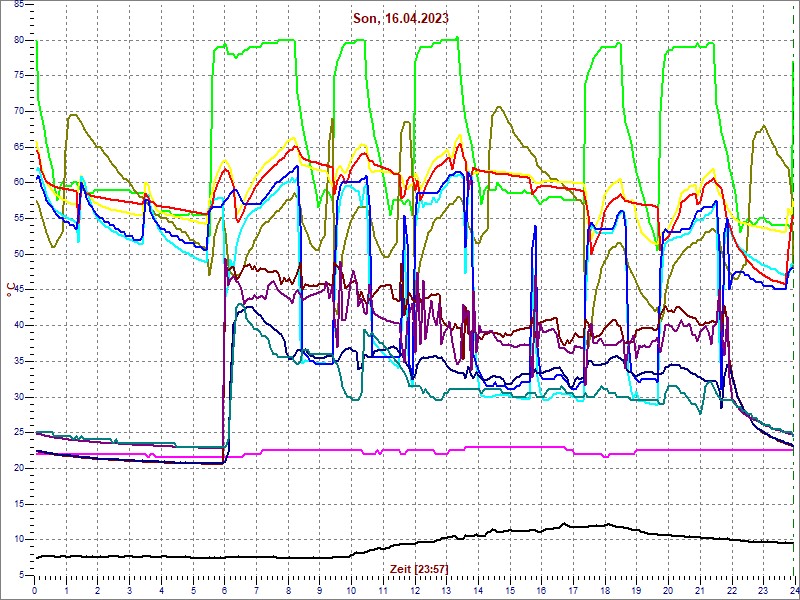800x600 pixels.
Task: Click hour label 4 on time axis
Action: coord(161,590)
